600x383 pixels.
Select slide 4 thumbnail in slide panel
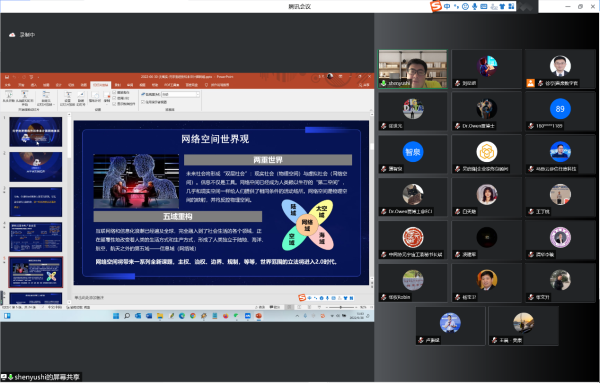tap(36, 237)
